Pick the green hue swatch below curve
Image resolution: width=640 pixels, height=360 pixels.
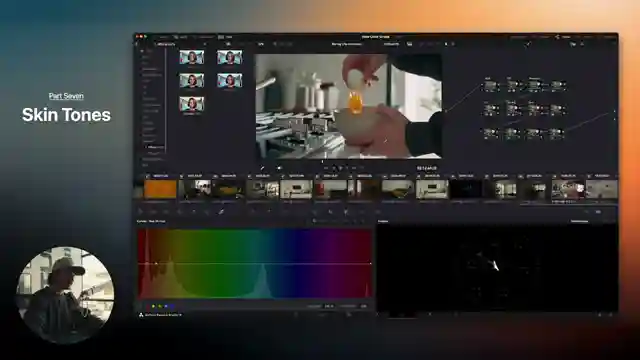click(x=160, y=306)
